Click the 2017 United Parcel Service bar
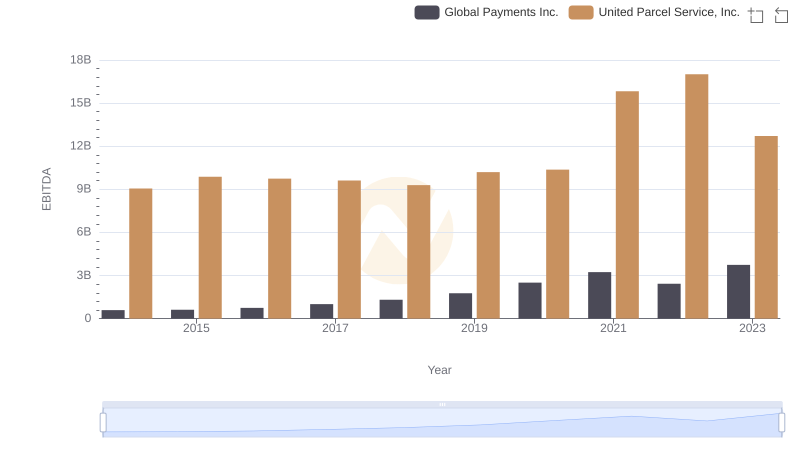Screen dimensions: 800x461 pyautogui.click(x=349, y=249)
